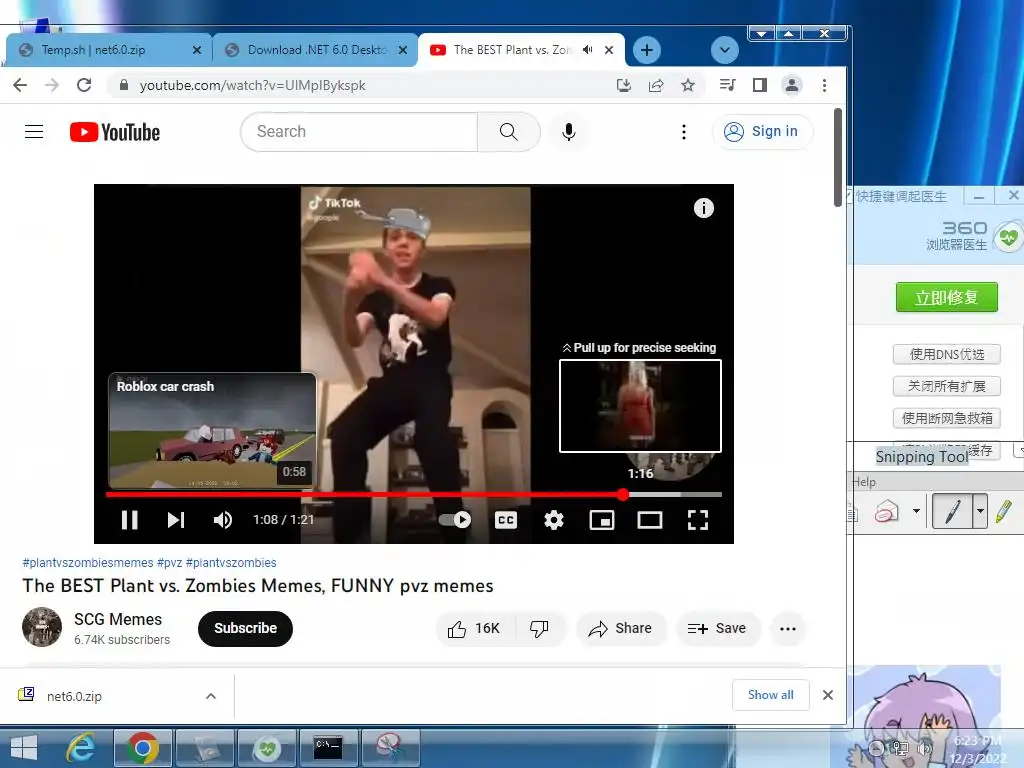The image size is (1024, 768).
Task: Open #plantvszombiesmemes hashtag
Action: (88, 562)
